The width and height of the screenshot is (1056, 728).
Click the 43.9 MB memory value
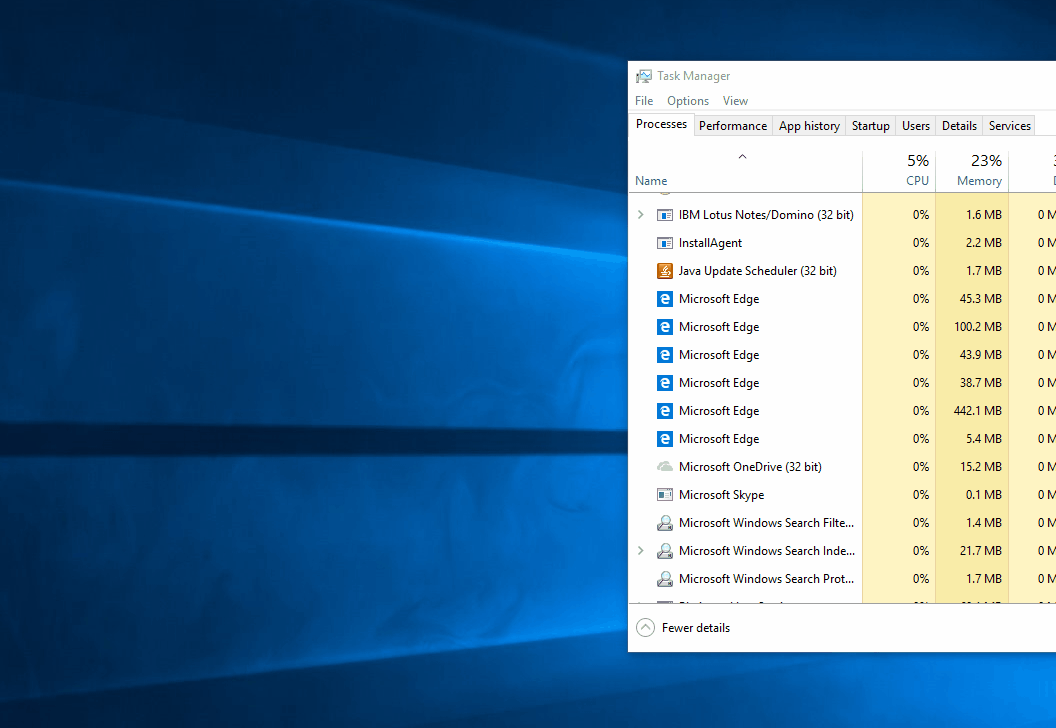(981, 355)
